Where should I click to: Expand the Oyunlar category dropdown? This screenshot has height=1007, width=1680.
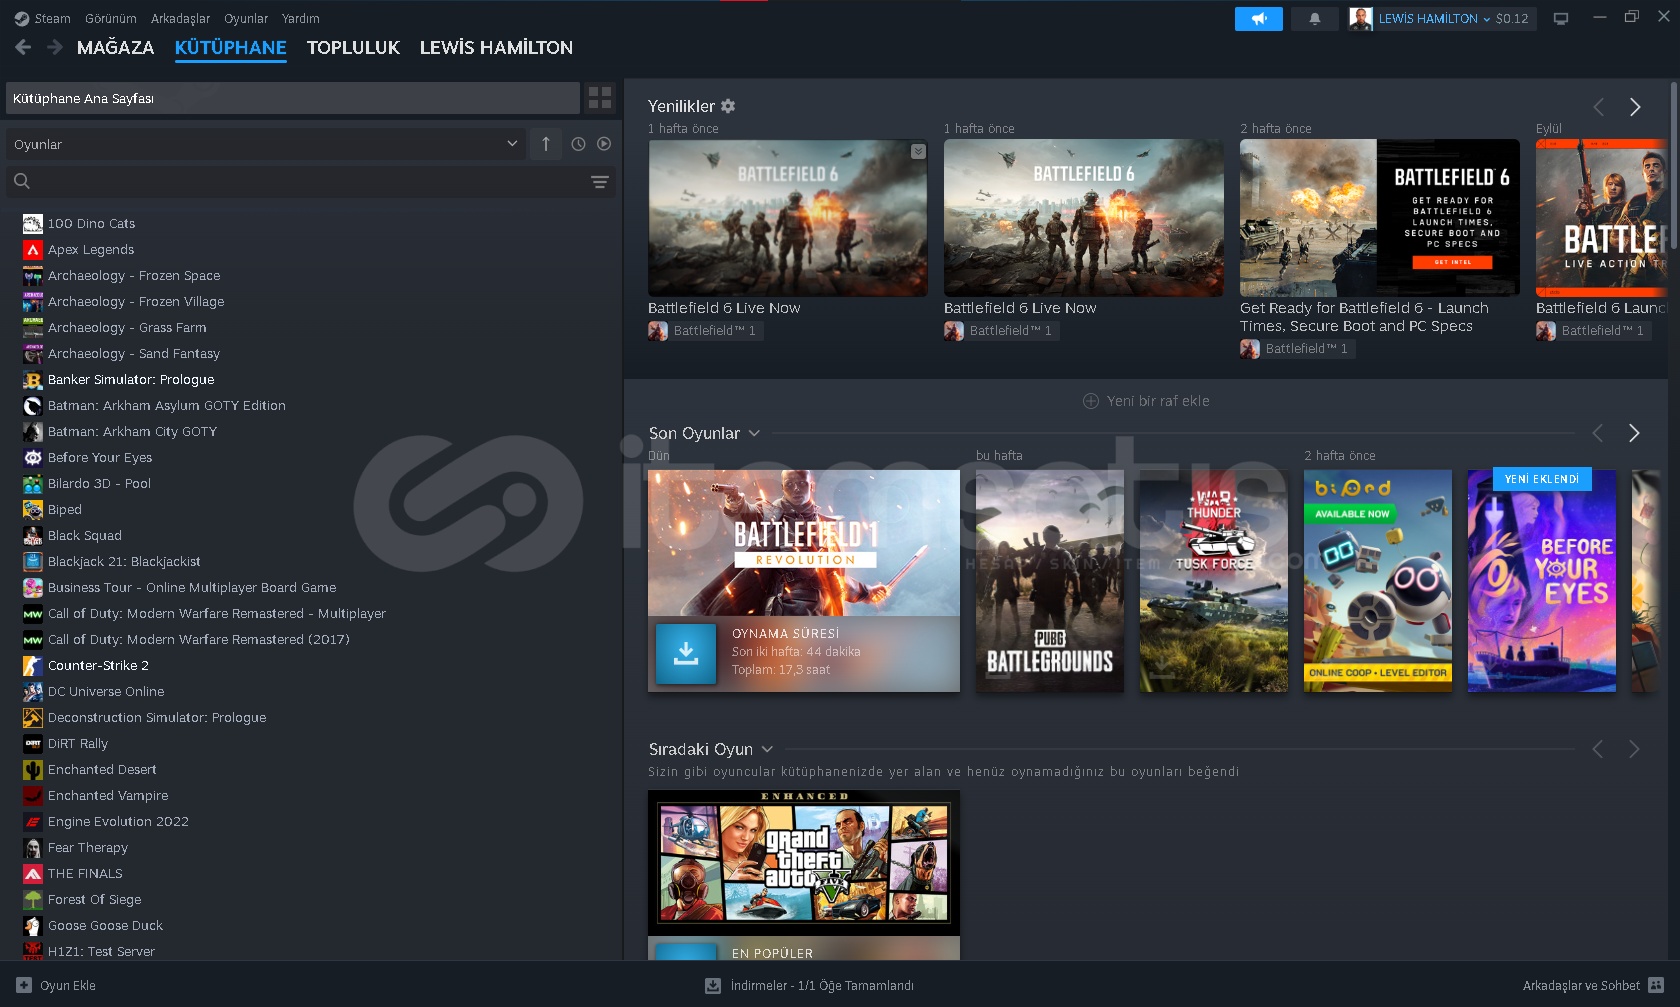click(x=512, y=144)
